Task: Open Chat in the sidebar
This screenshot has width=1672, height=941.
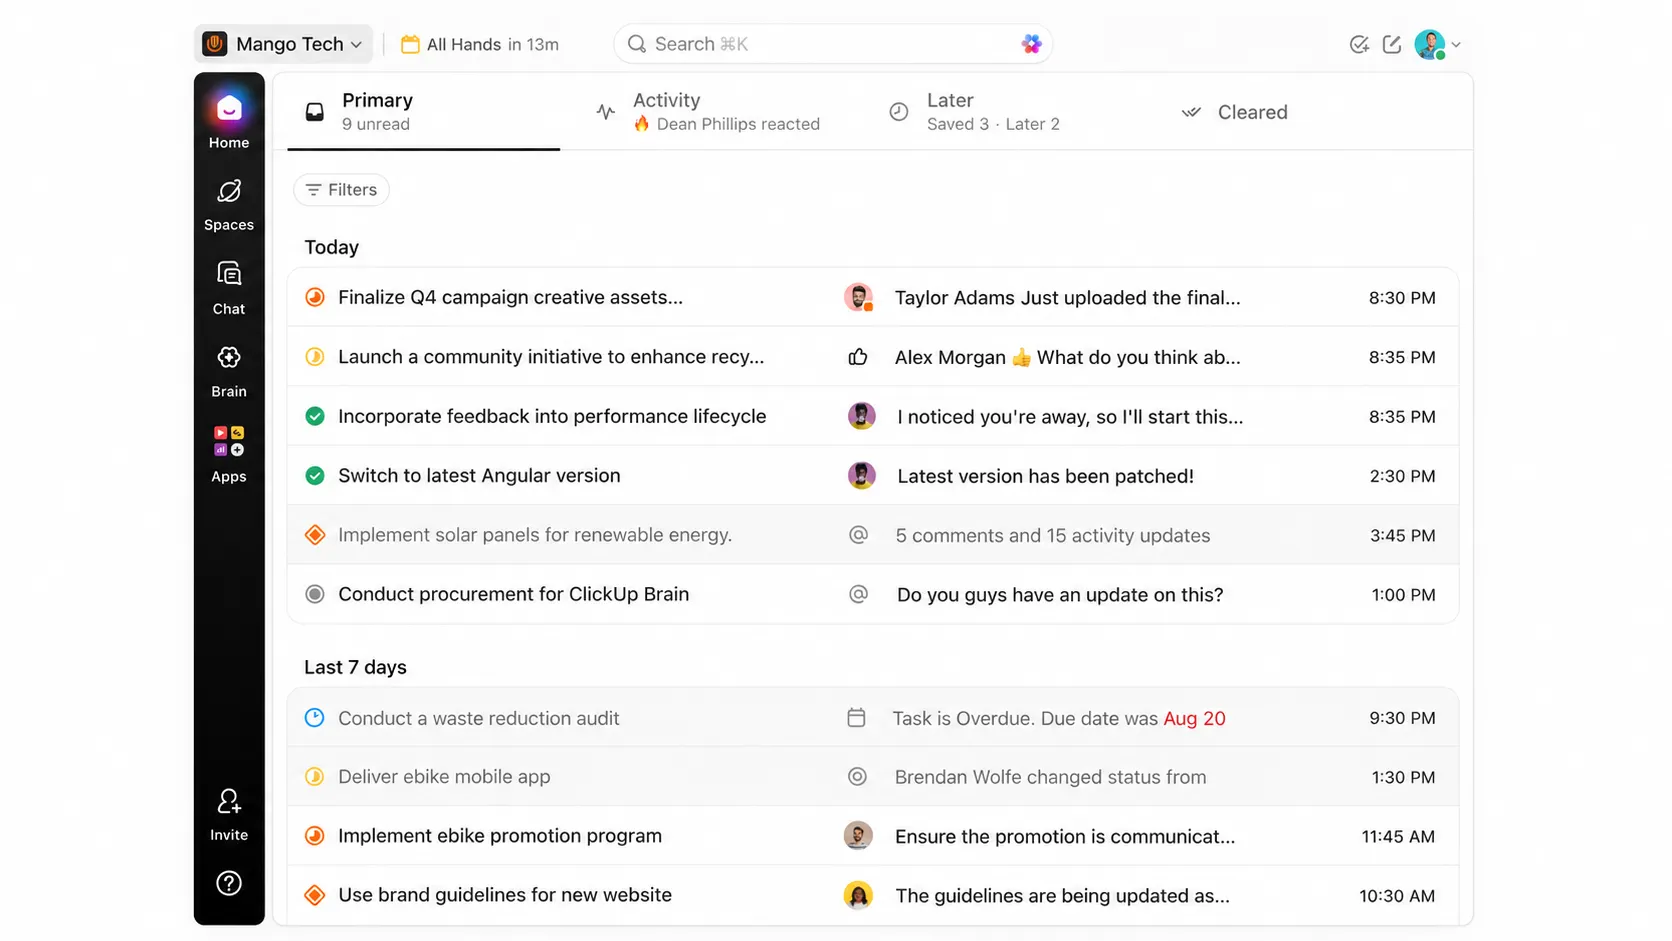Action: coord(229,288)
